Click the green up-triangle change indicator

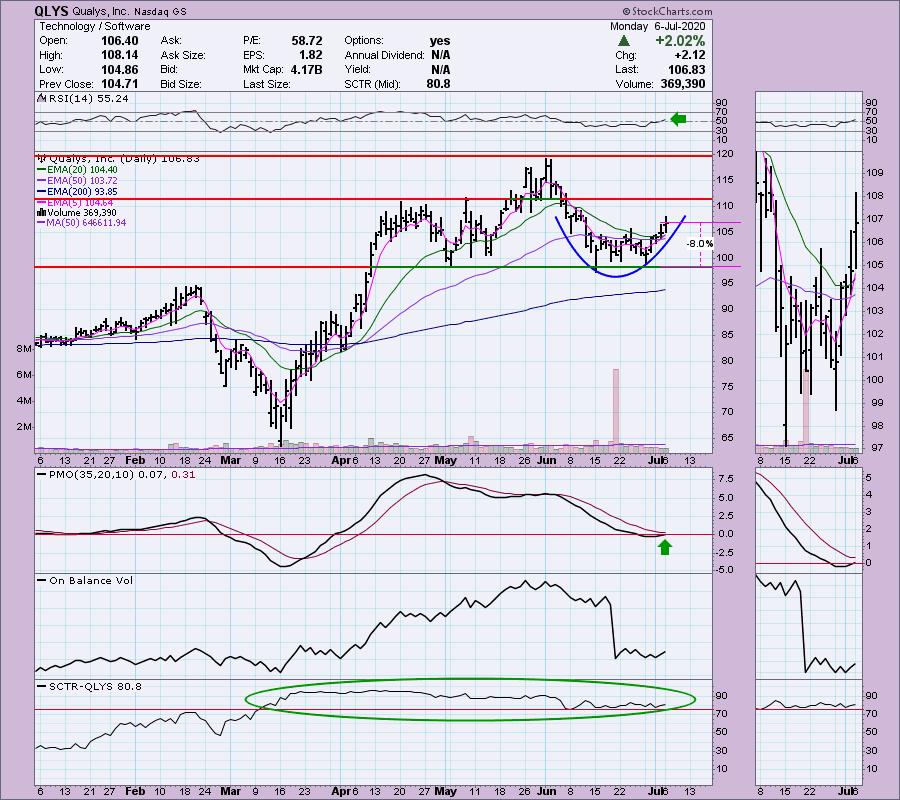tap(624, 41)
